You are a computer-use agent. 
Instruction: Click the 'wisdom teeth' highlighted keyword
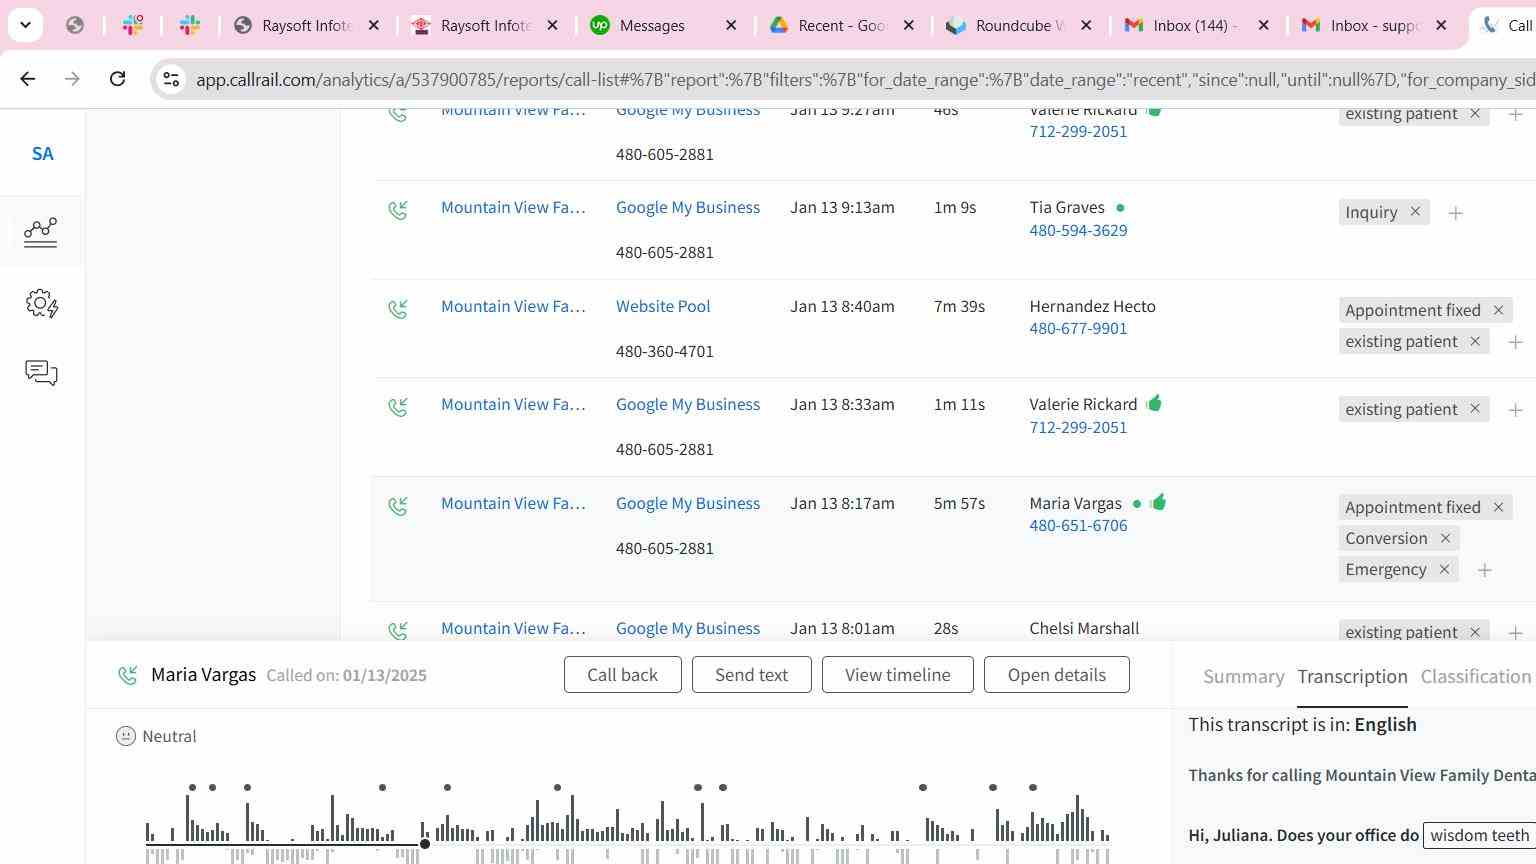click(1479, 835)
